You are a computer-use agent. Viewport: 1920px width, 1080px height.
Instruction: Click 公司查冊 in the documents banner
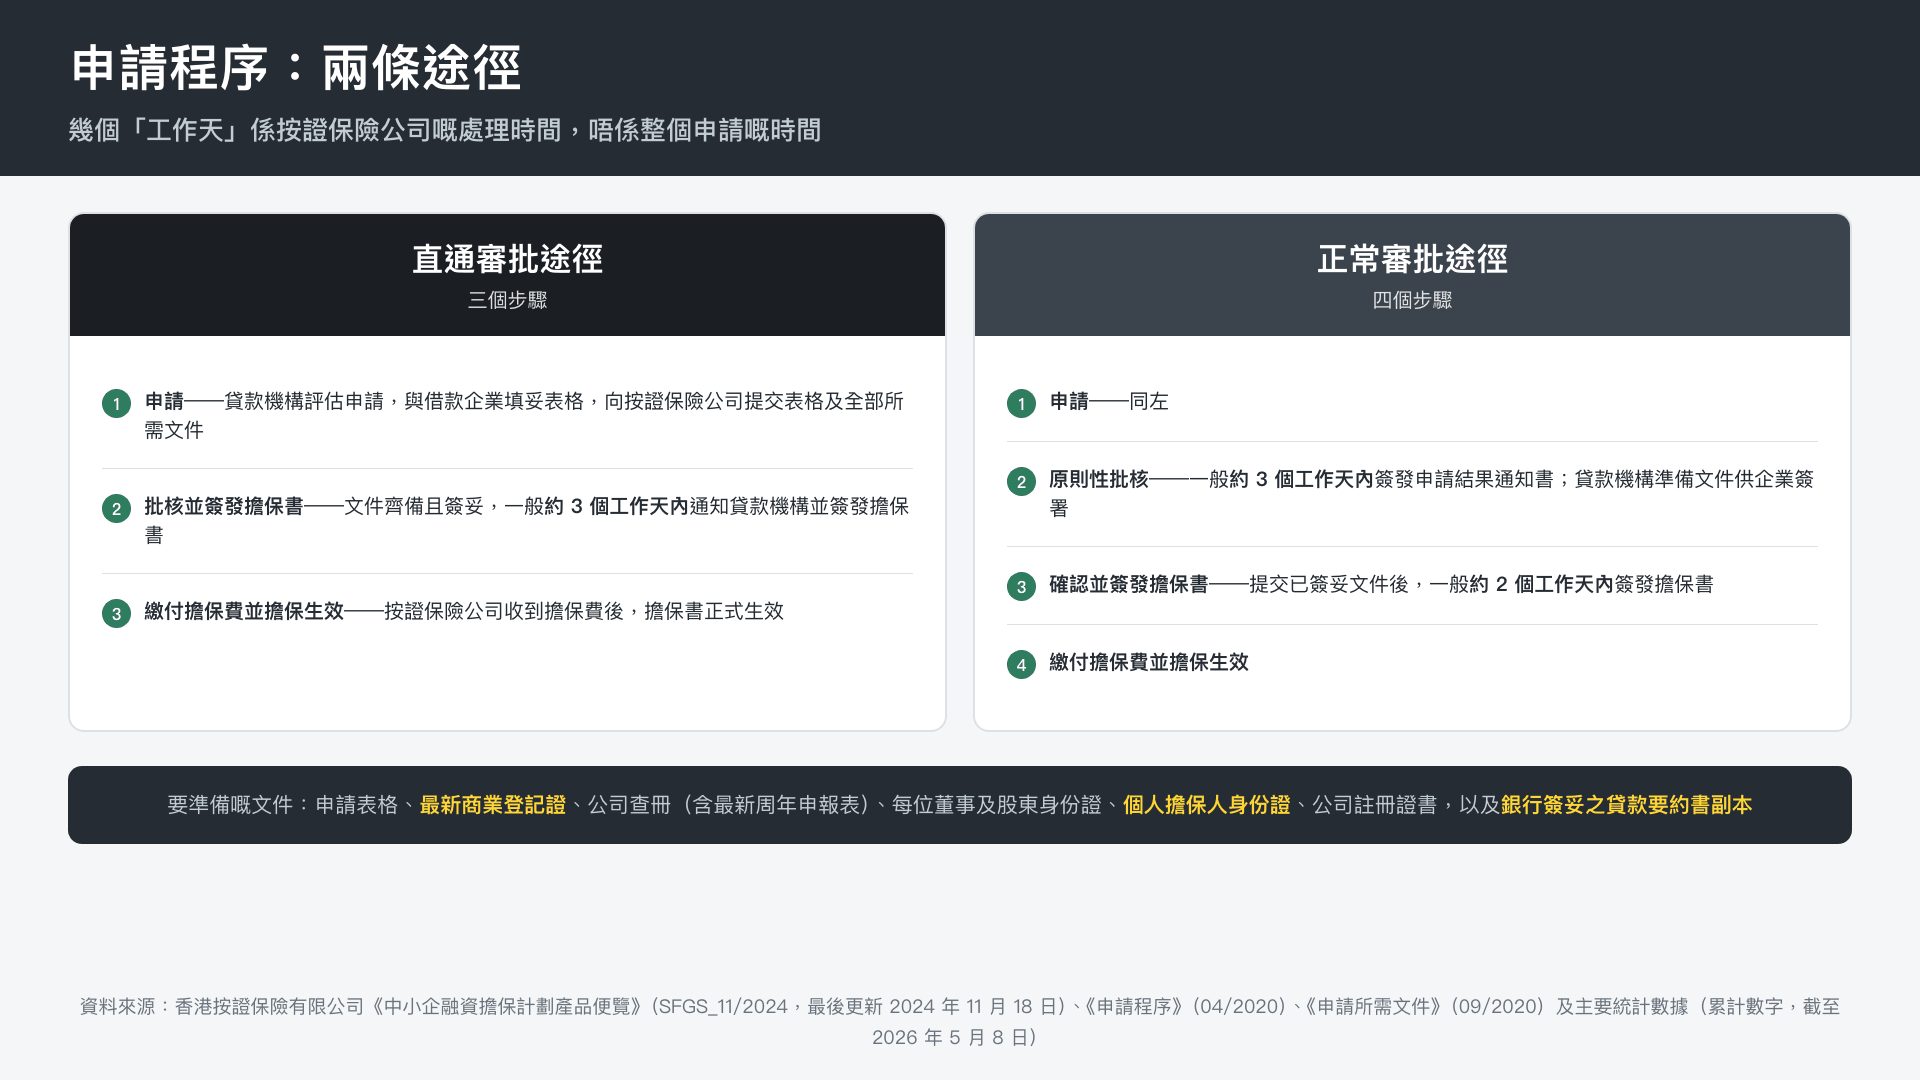tap(629, 805)
